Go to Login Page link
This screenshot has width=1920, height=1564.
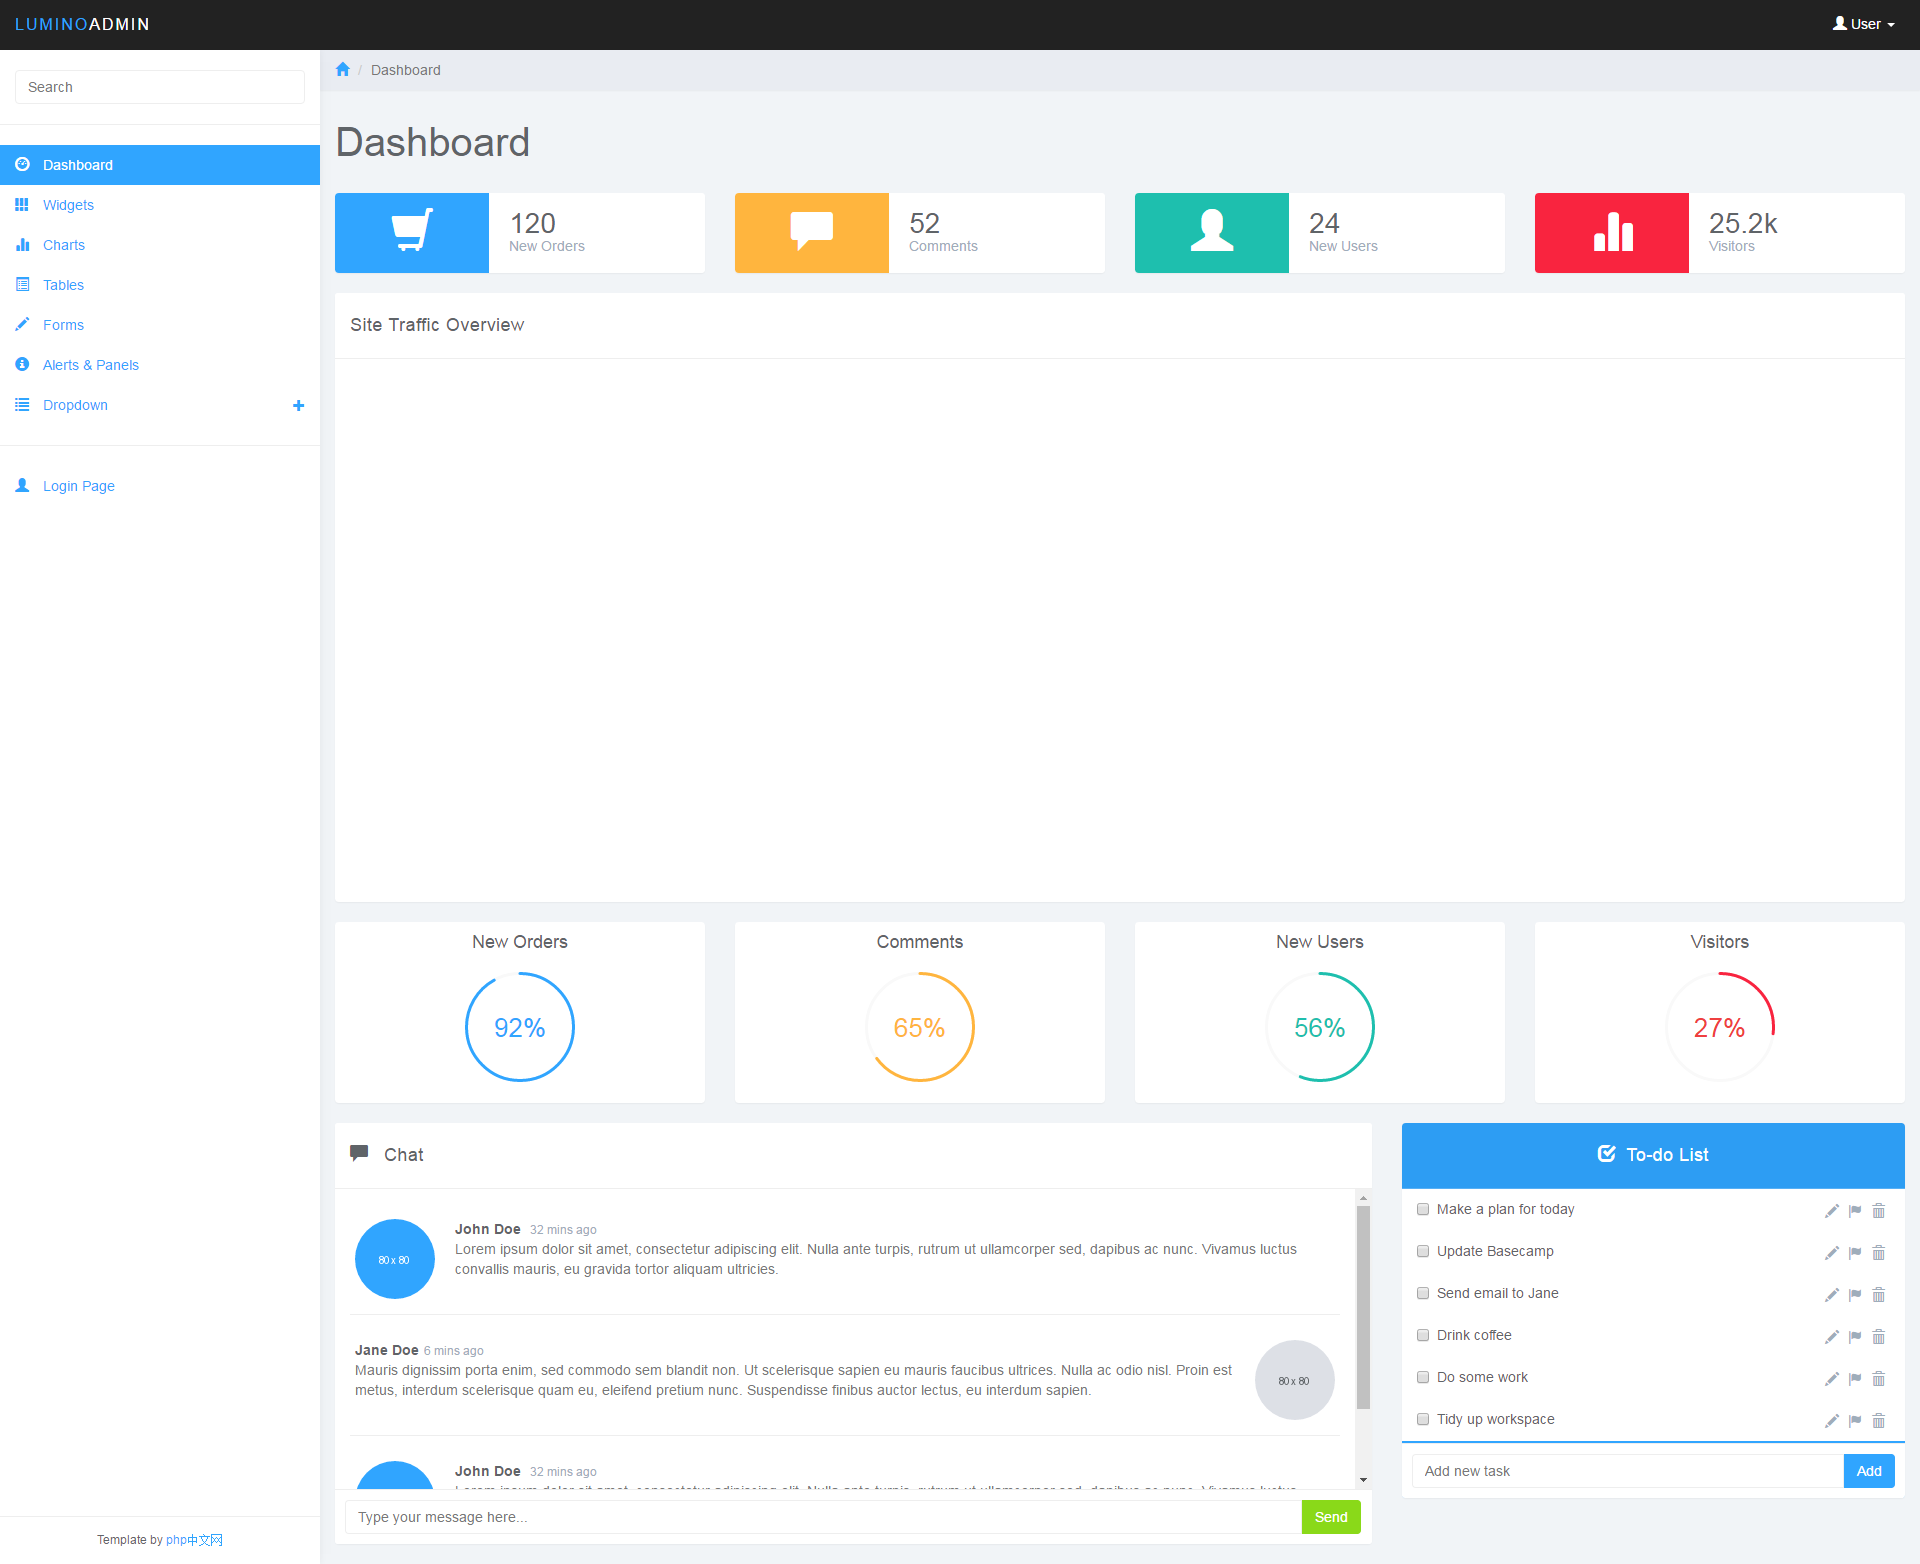(x=160, y=486)
